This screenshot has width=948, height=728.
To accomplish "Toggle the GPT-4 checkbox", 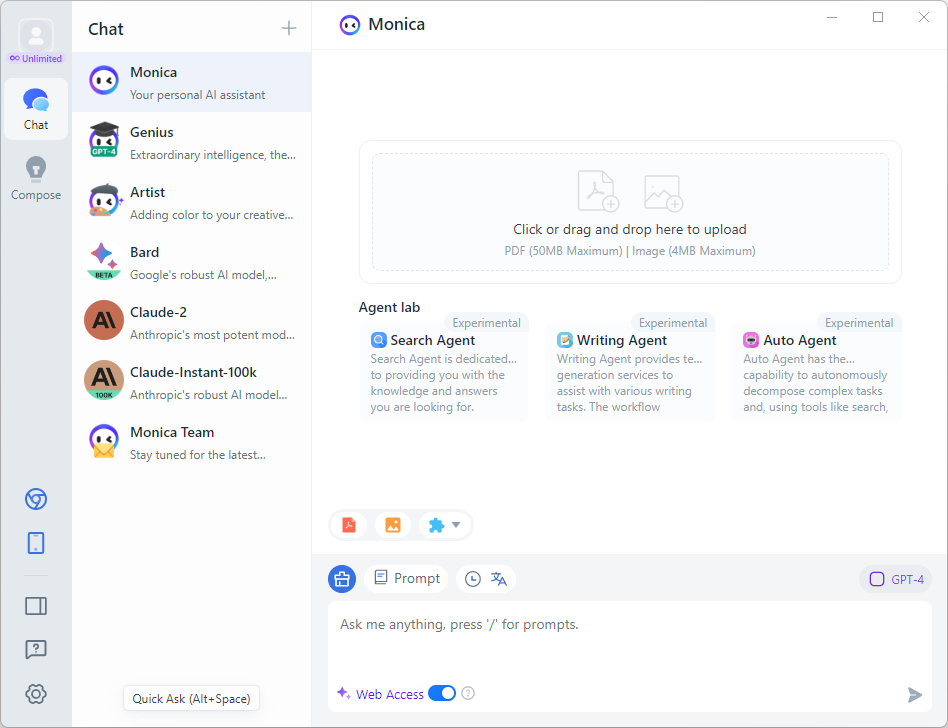I will [877, 579].
